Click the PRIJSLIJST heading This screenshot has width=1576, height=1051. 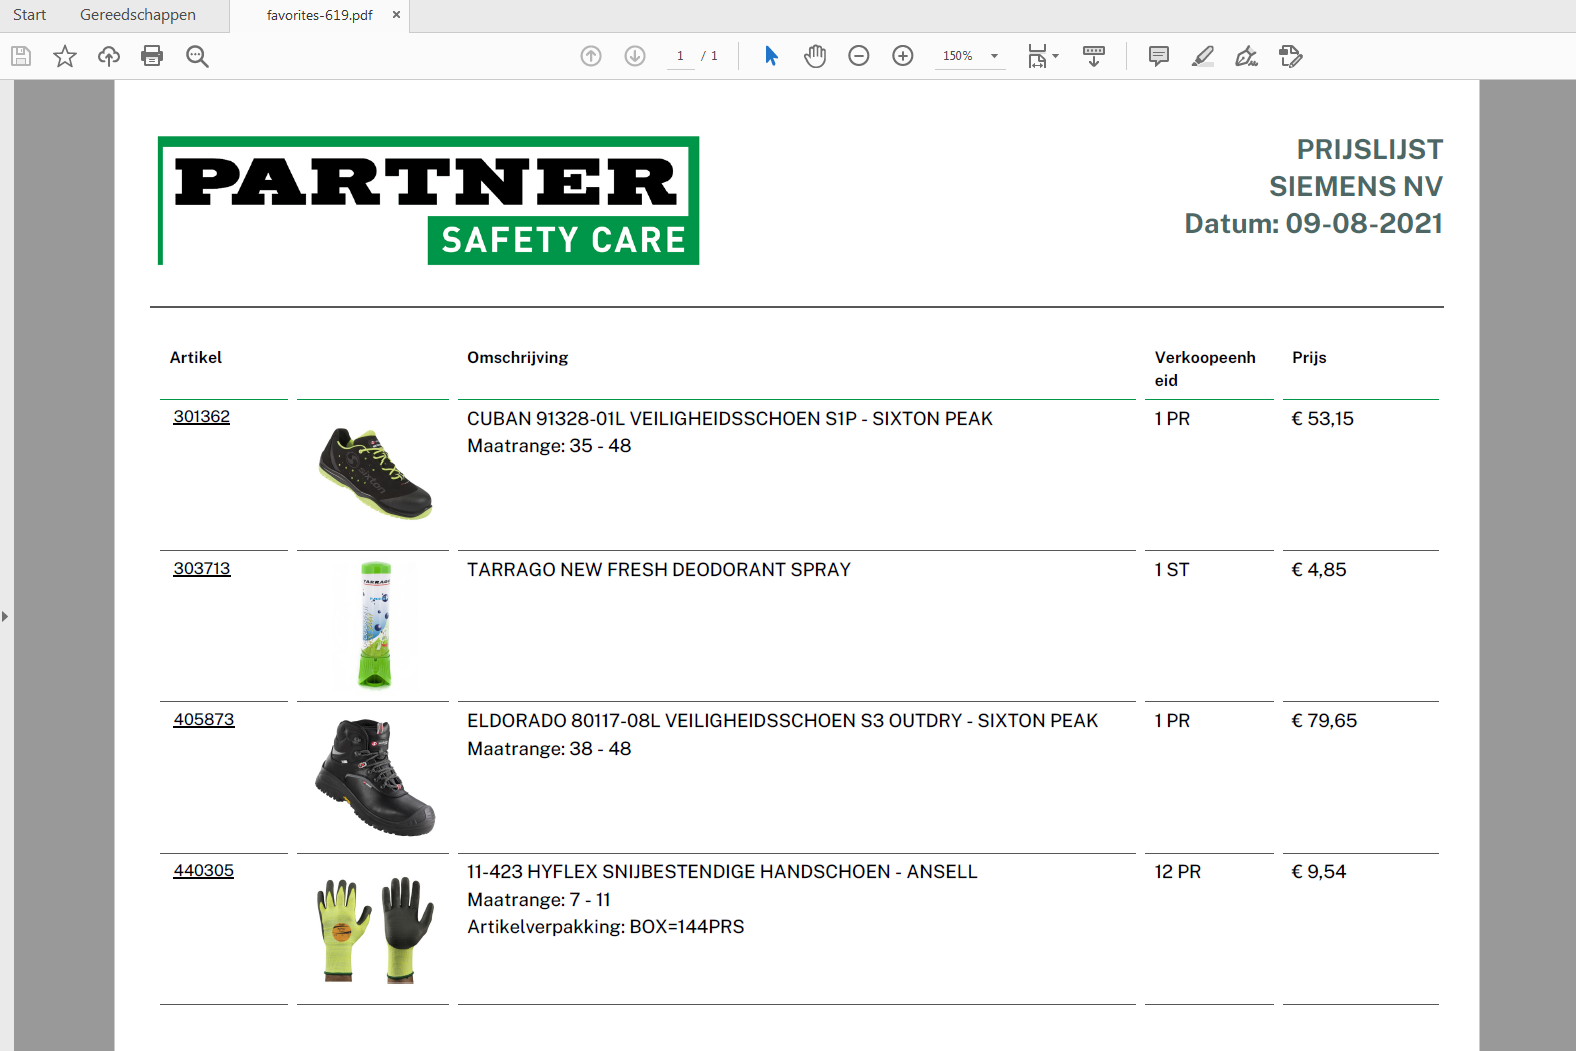pos(1370,149)
